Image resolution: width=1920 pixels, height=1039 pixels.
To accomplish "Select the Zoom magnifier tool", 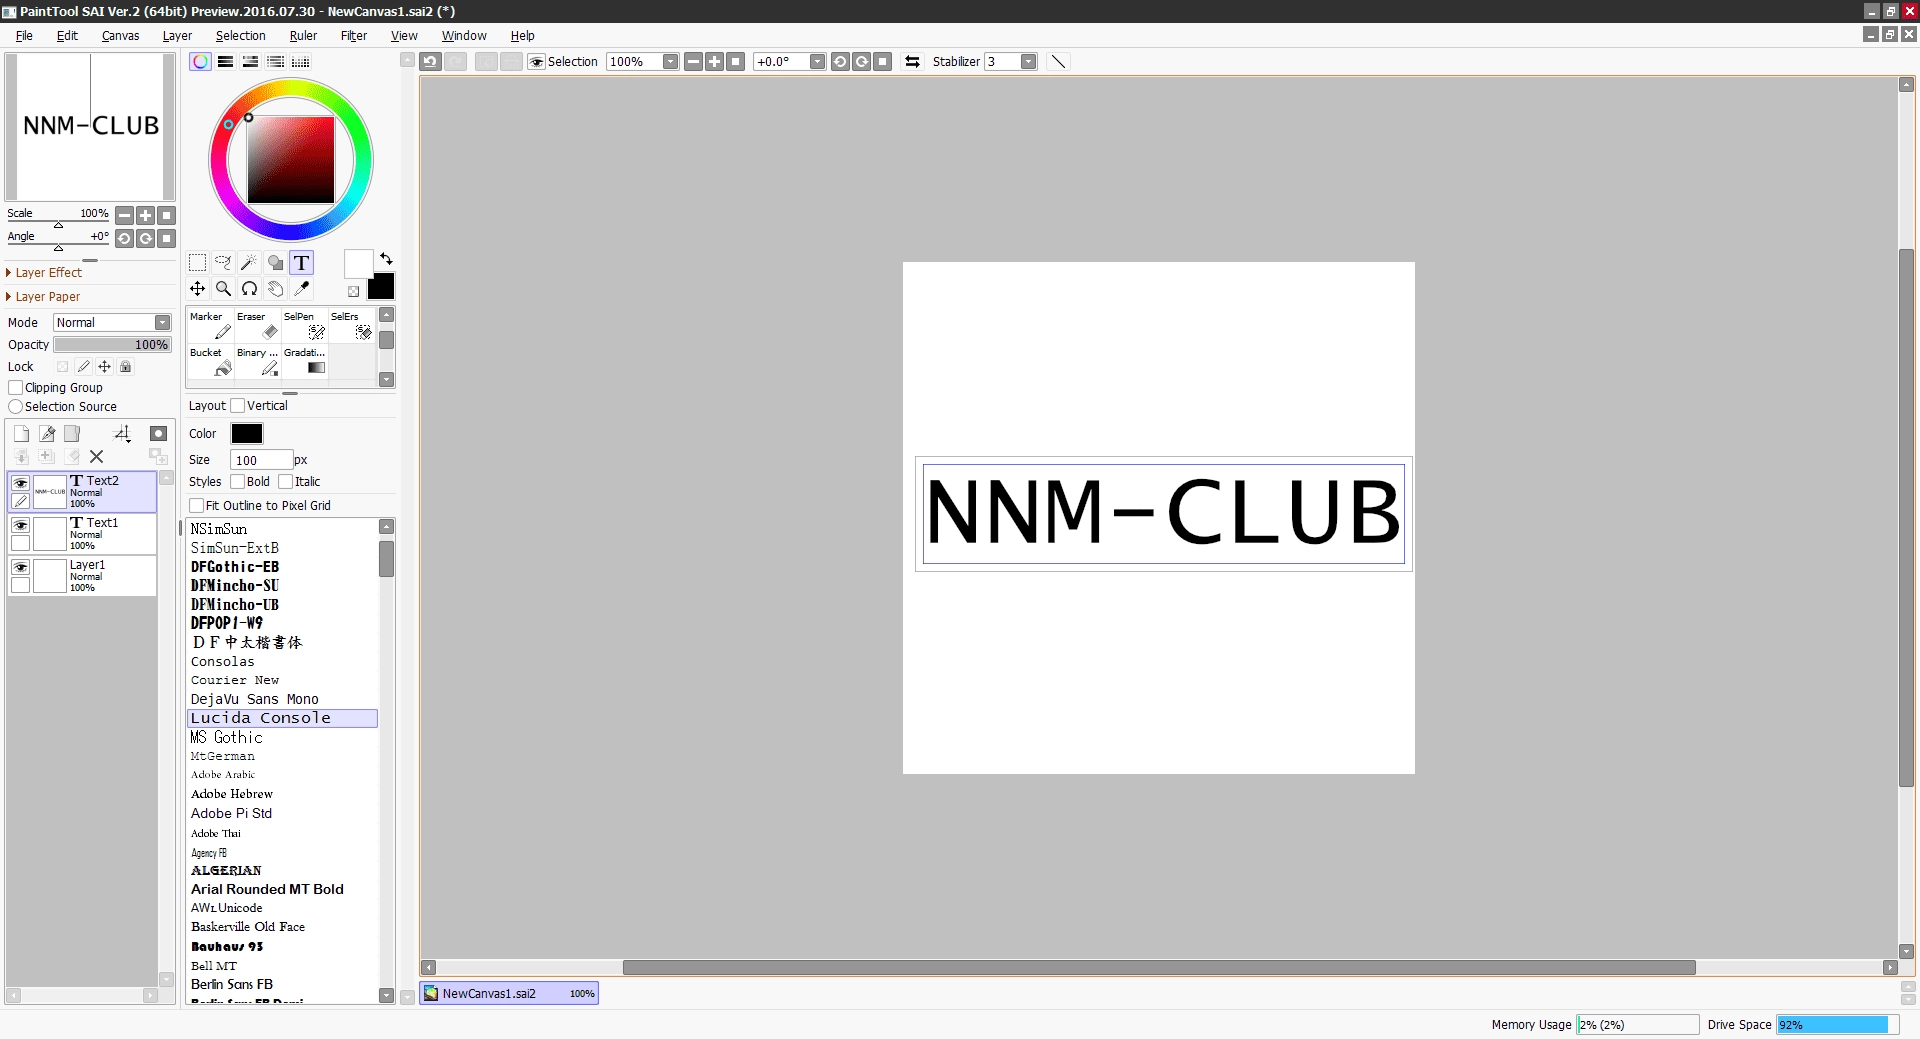I will (224, 289).
